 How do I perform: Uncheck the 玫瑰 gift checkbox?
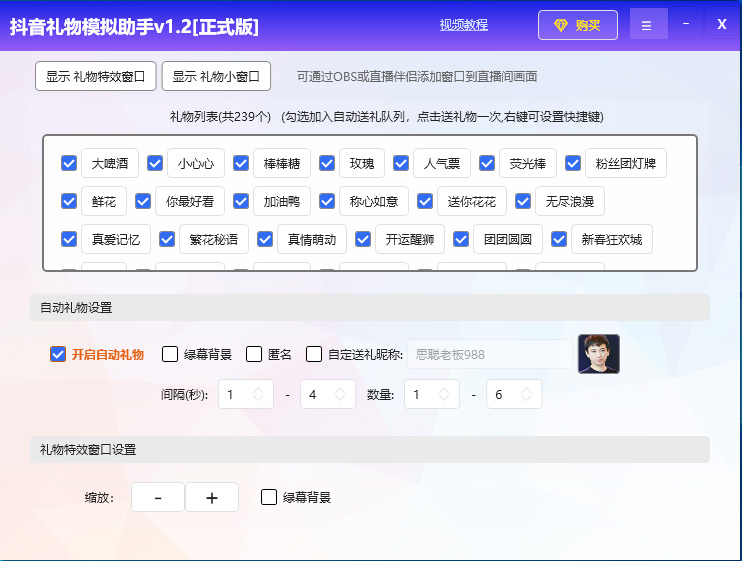(x=327, y=163)
